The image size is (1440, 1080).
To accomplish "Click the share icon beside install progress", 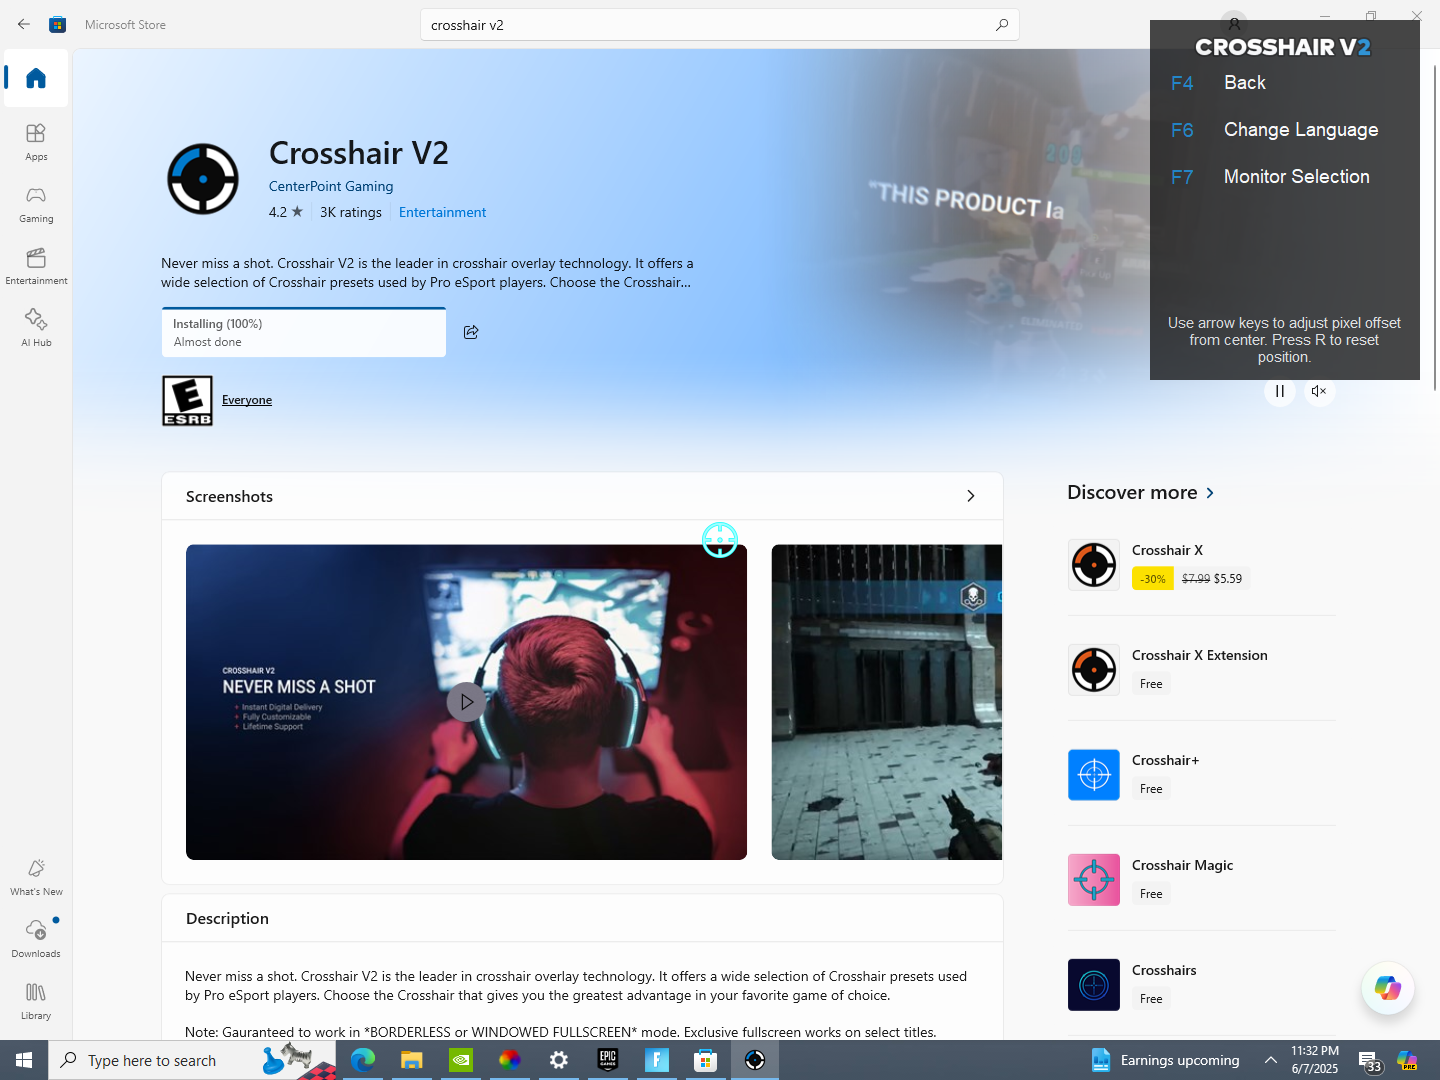I will click(x=471, y=332).
